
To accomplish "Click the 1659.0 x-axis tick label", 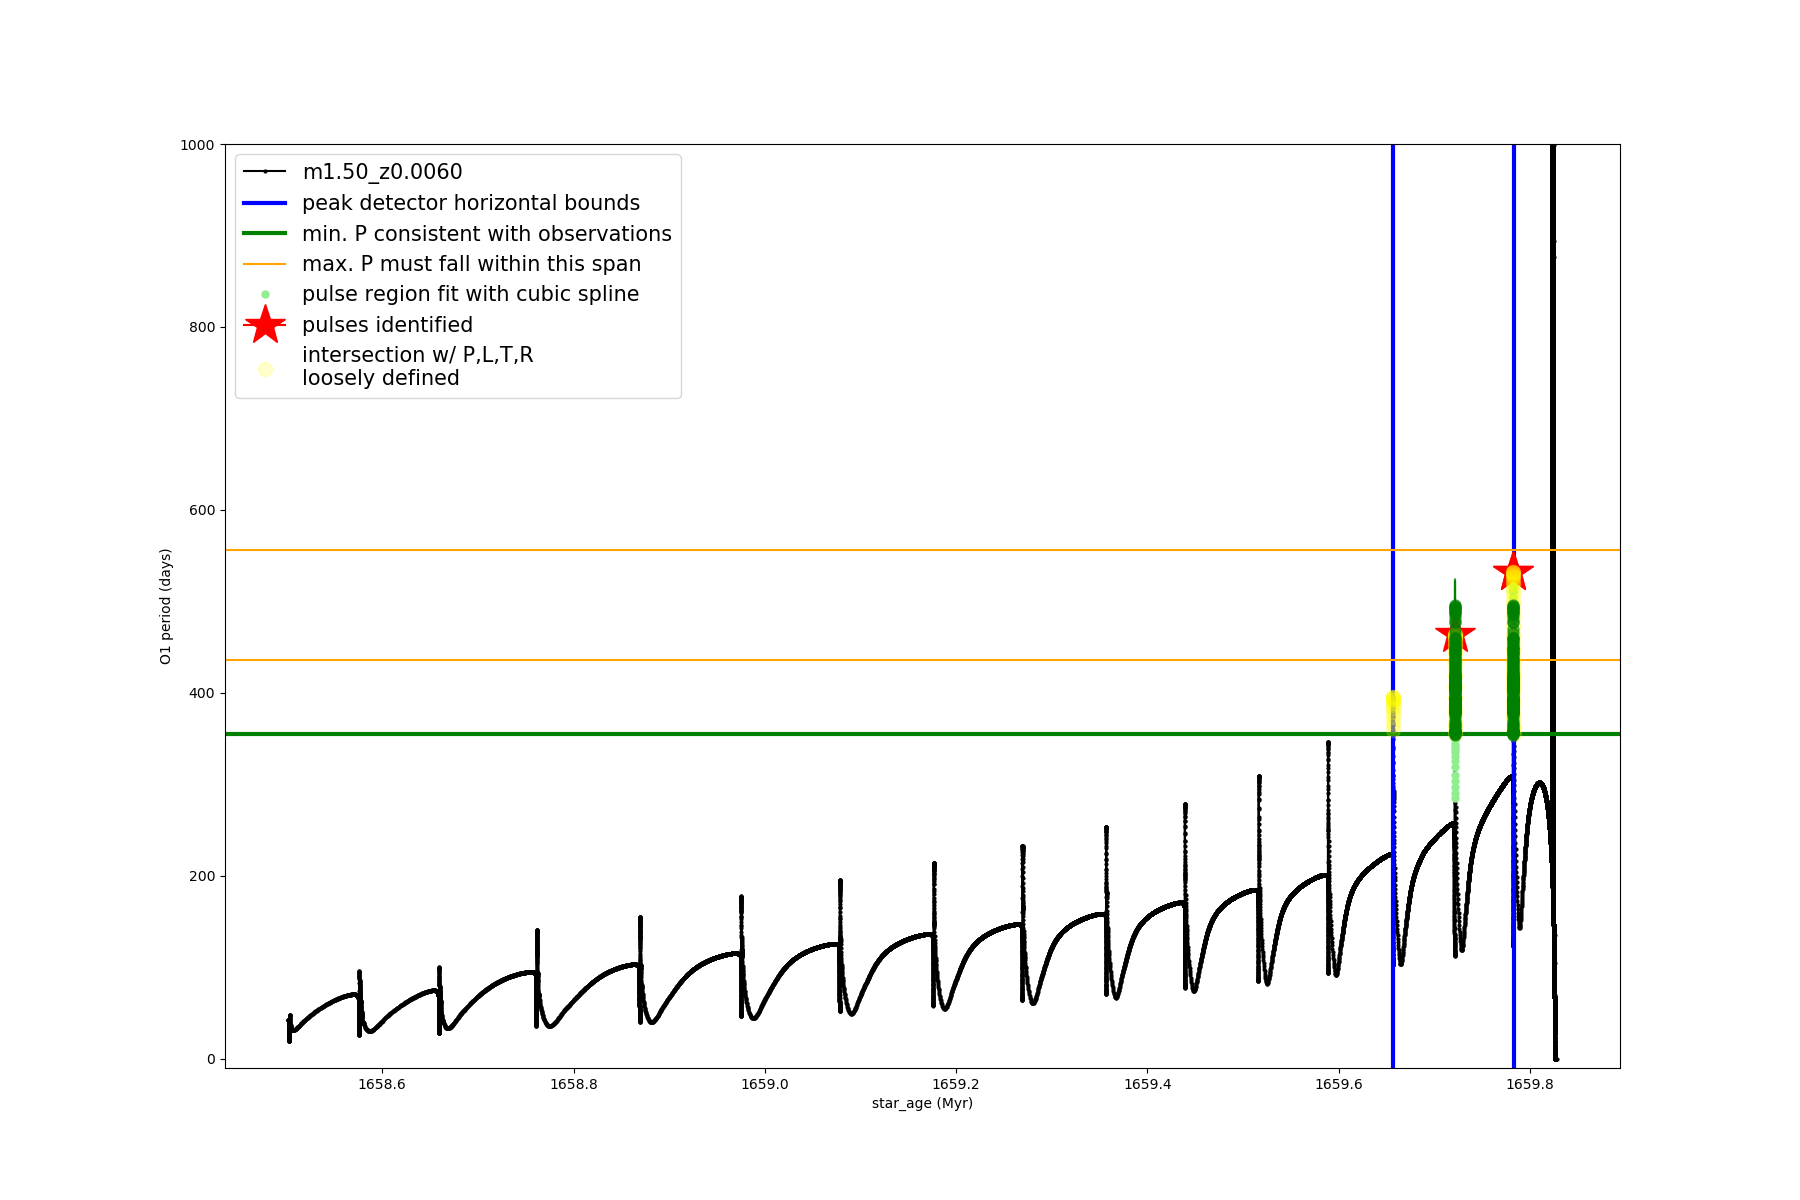I will pyautogui.click(x=765, y=1084).
